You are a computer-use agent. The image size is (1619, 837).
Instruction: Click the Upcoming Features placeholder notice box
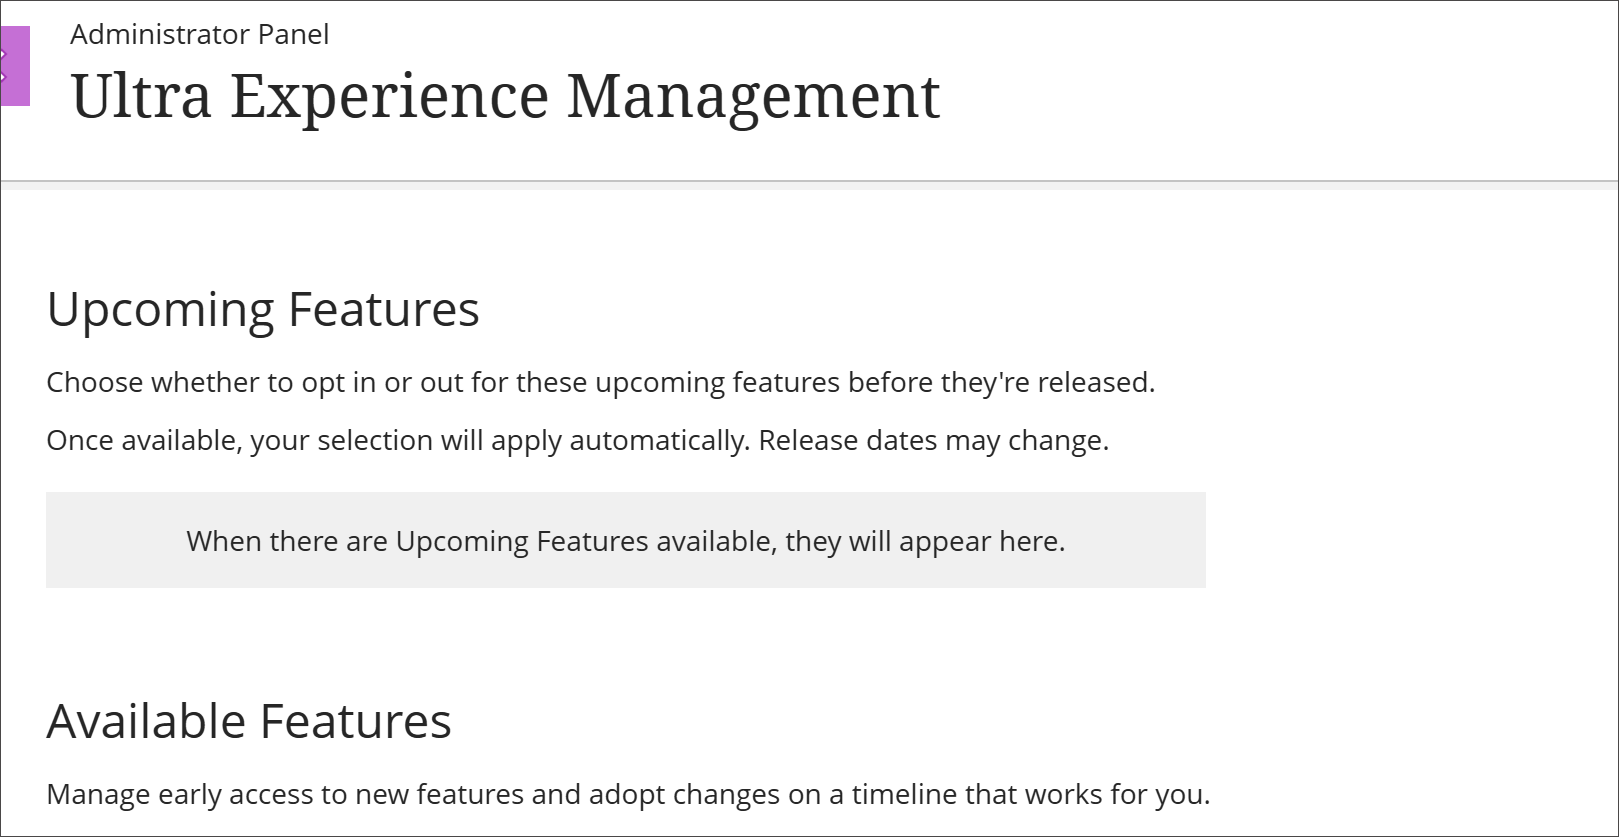tap(625, 539)
